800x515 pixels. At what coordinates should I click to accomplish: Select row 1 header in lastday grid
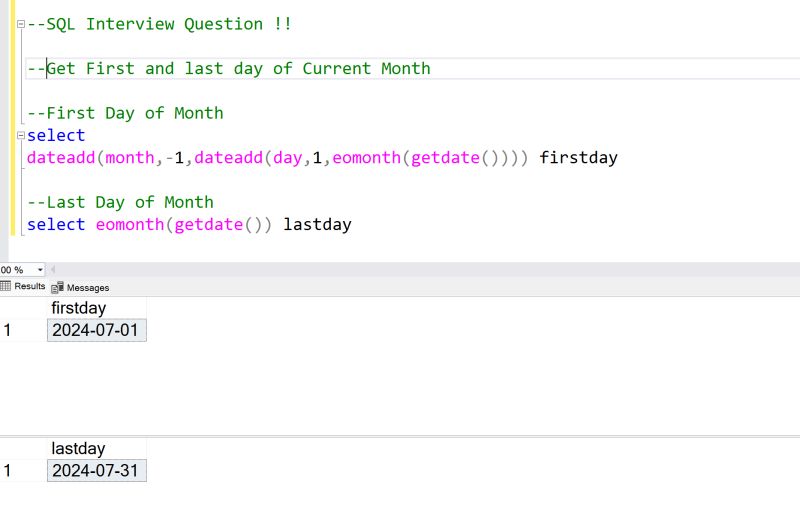[8, 471]
